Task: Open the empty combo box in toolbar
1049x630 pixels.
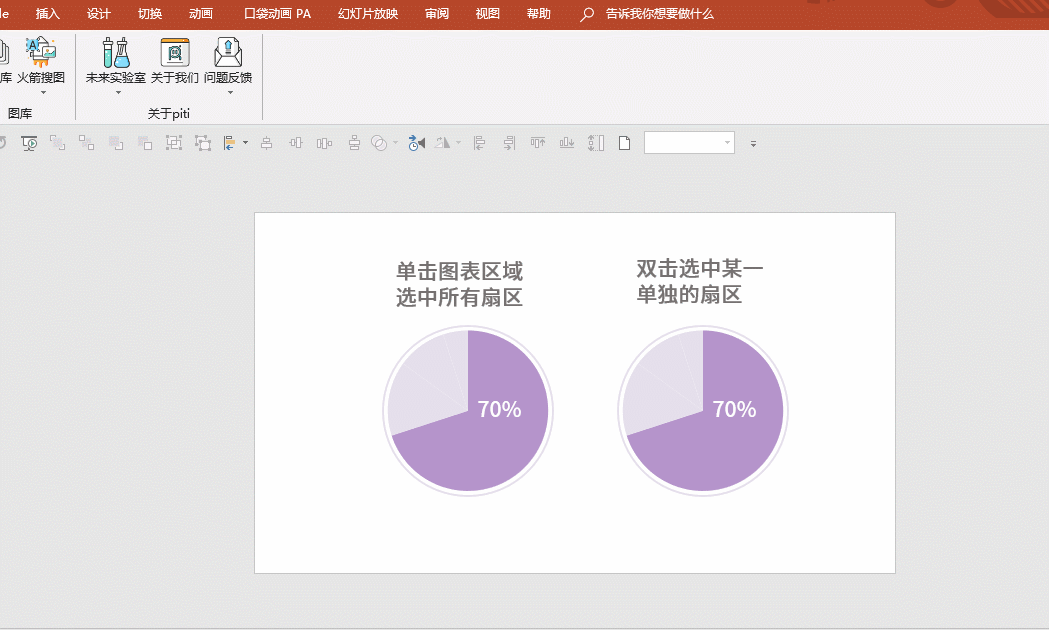Action: pos(689,142)
